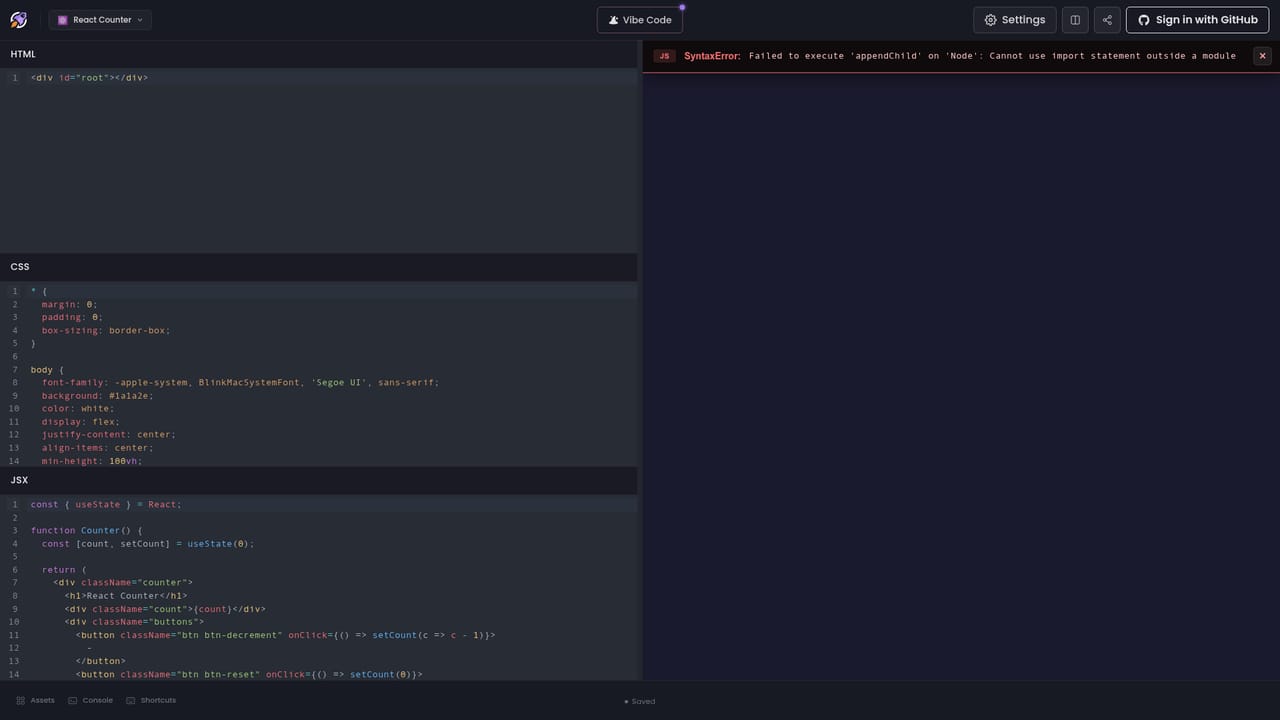Image resolution: width=1280 pixels, height=720 pixels.
Task: Click 'const { useState } = React;' line
Action: pyautogui.click(x=106, y=504)
